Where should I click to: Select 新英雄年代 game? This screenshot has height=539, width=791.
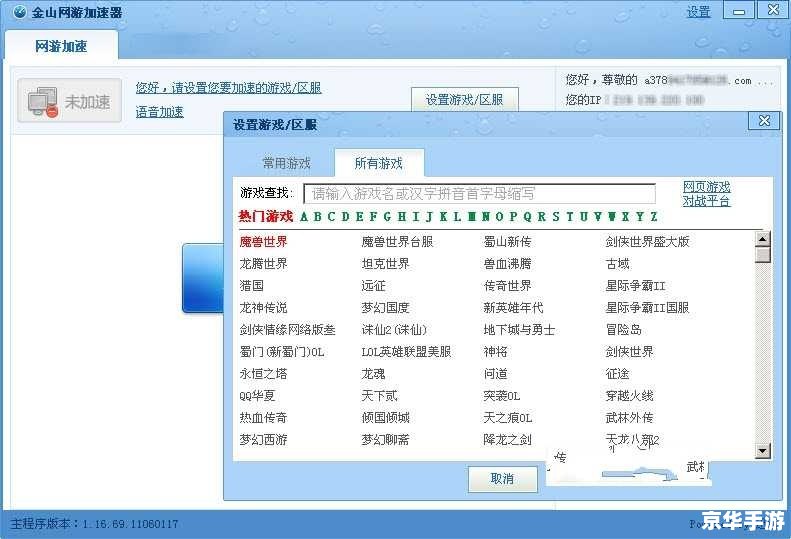[513, 307]
